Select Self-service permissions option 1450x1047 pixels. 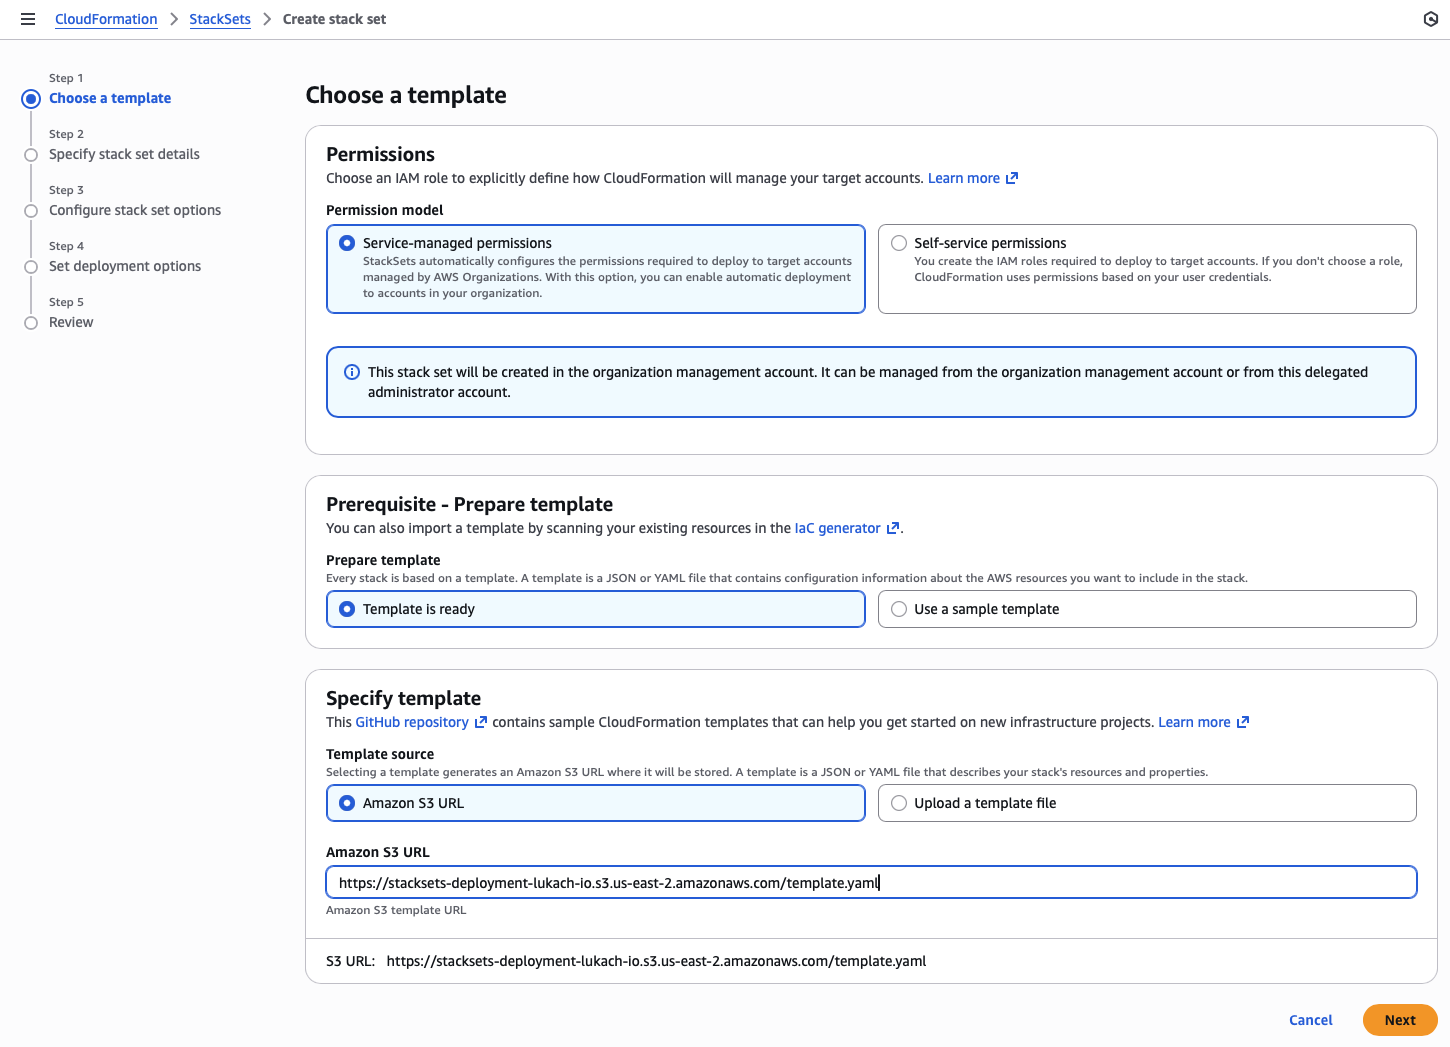[x=899, y=243]
